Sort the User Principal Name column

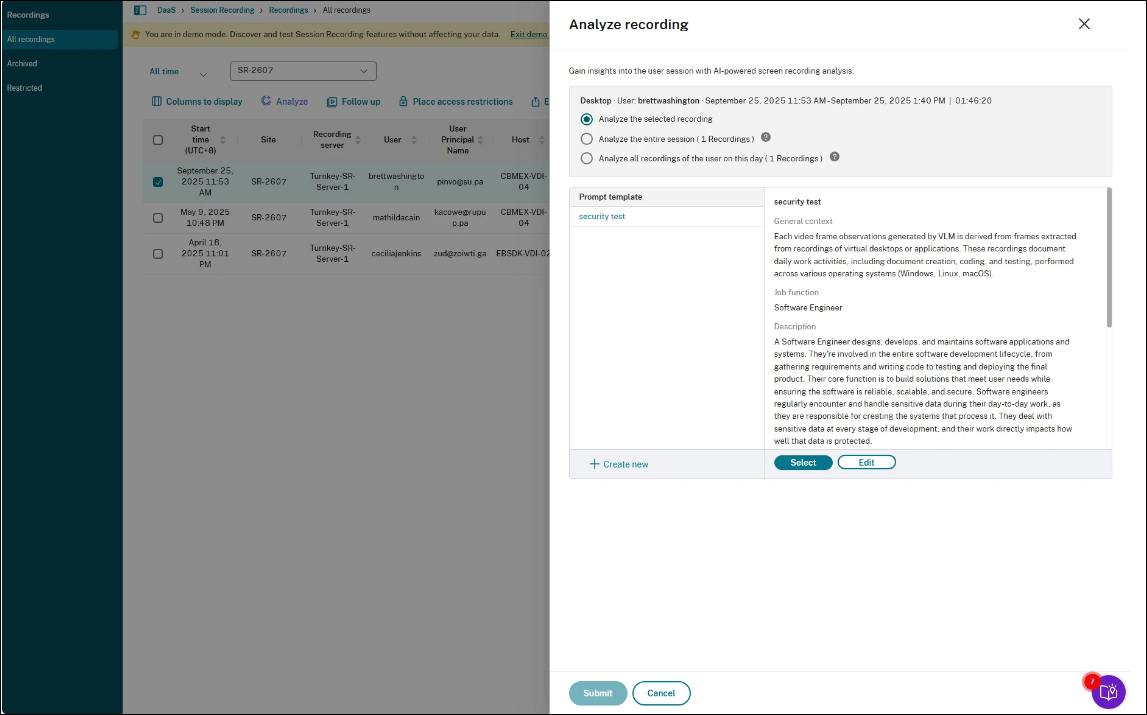tap(480, 140)
